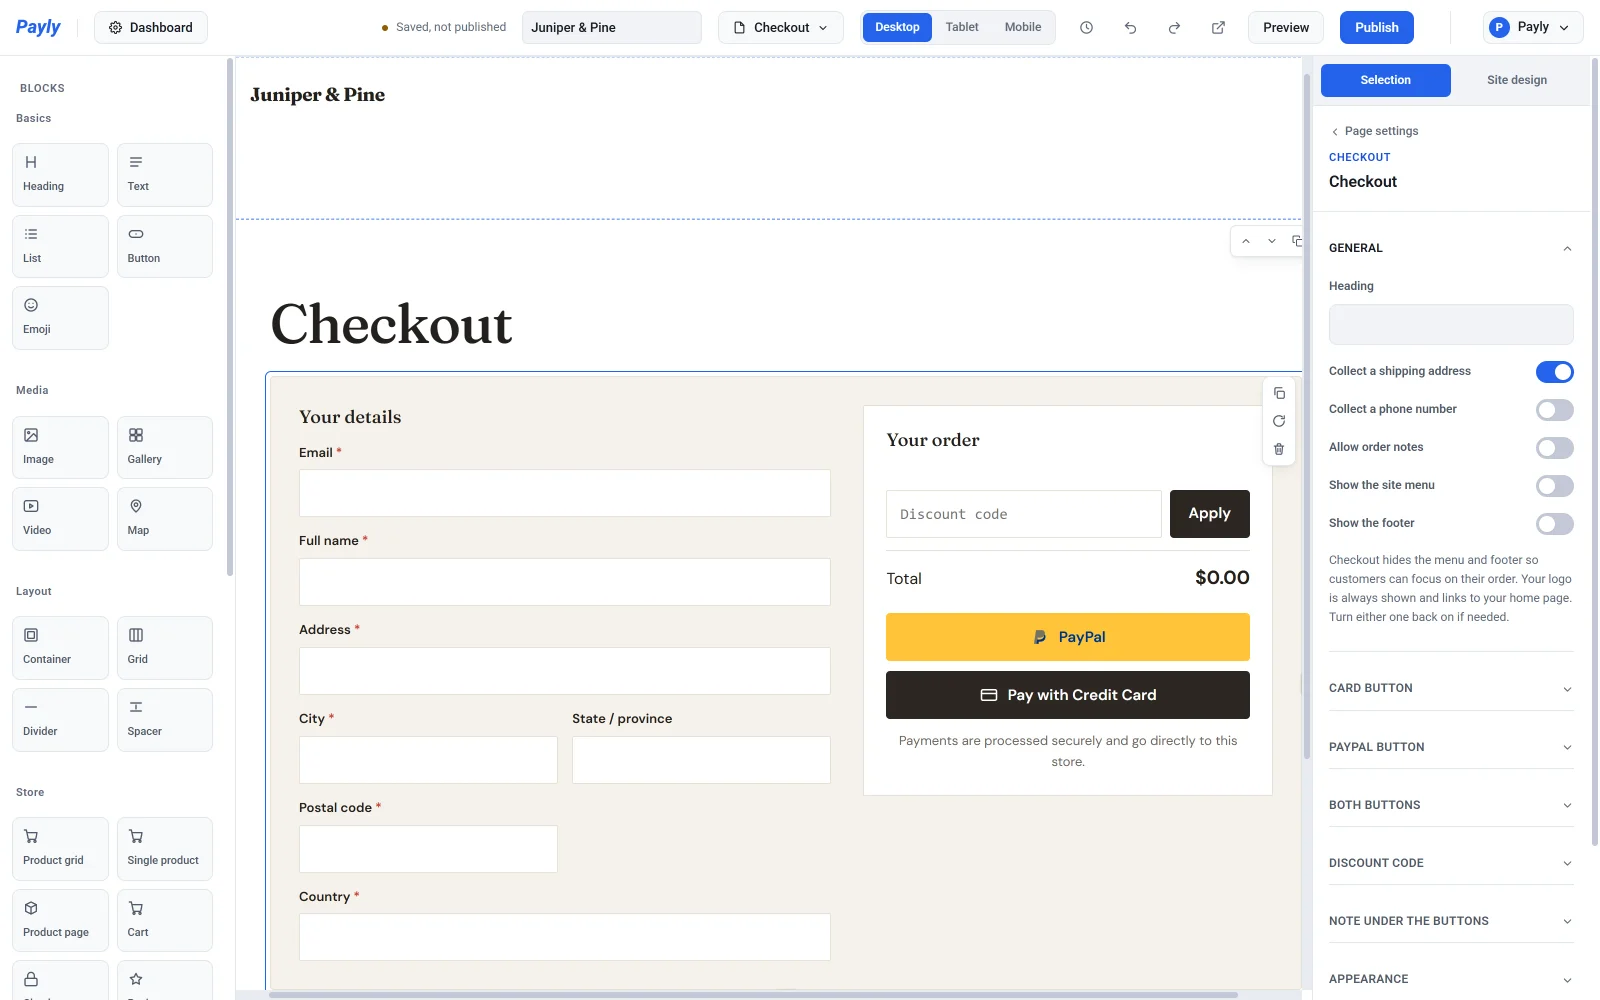The width and height of the screenshot is (1600, 1000).
Task: Redo the last change
Action: point(1174,28)
